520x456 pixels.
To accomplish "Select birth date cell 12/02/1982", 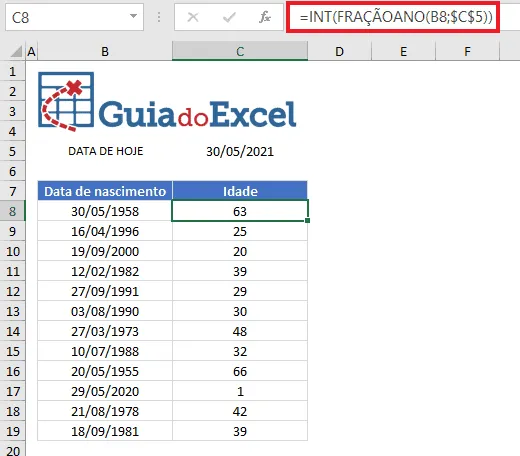I will point(105,271).
